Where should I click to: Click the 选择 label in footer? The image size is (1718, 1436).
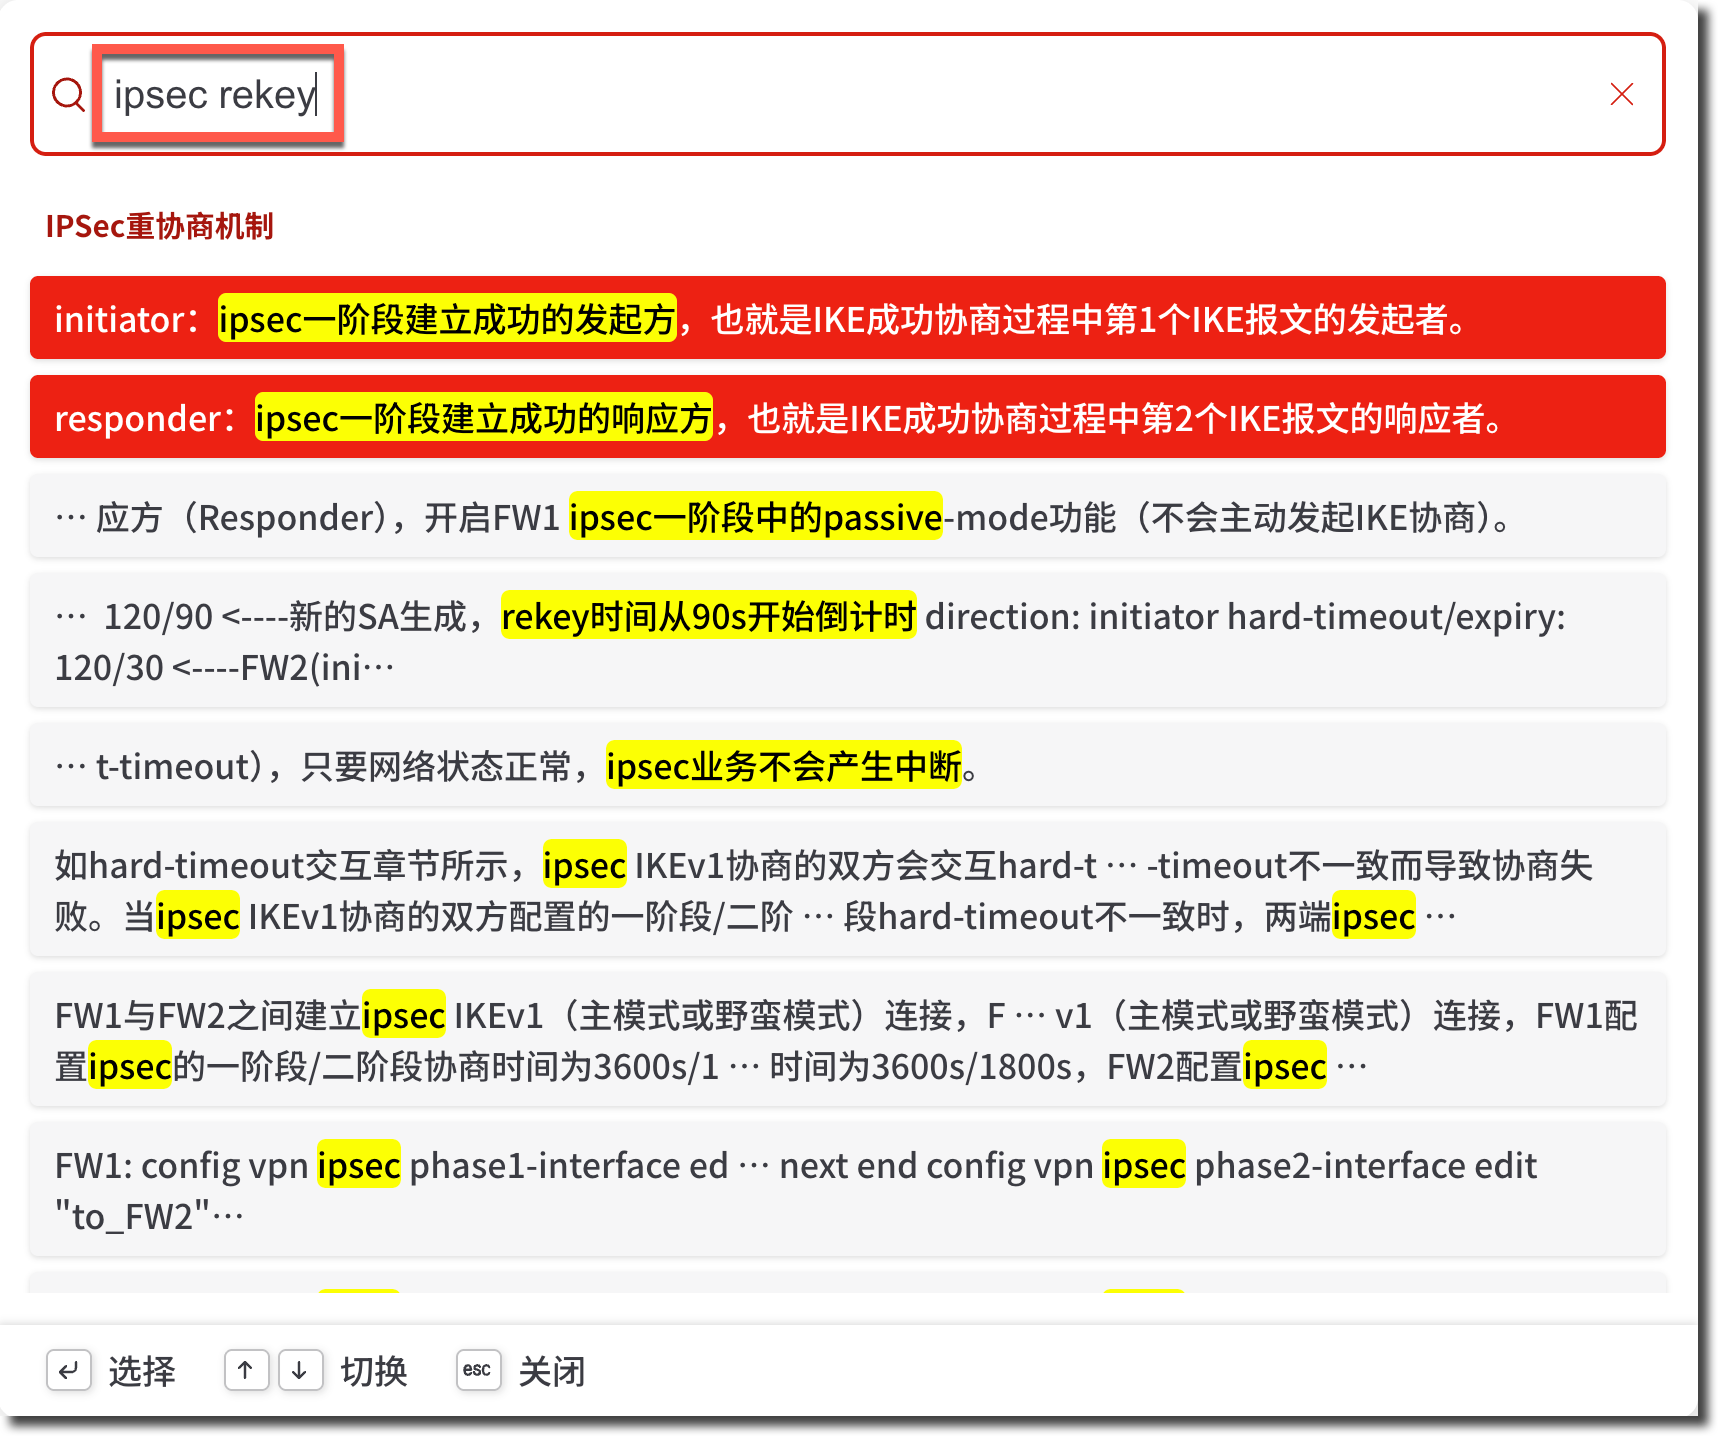[142, 1371]
